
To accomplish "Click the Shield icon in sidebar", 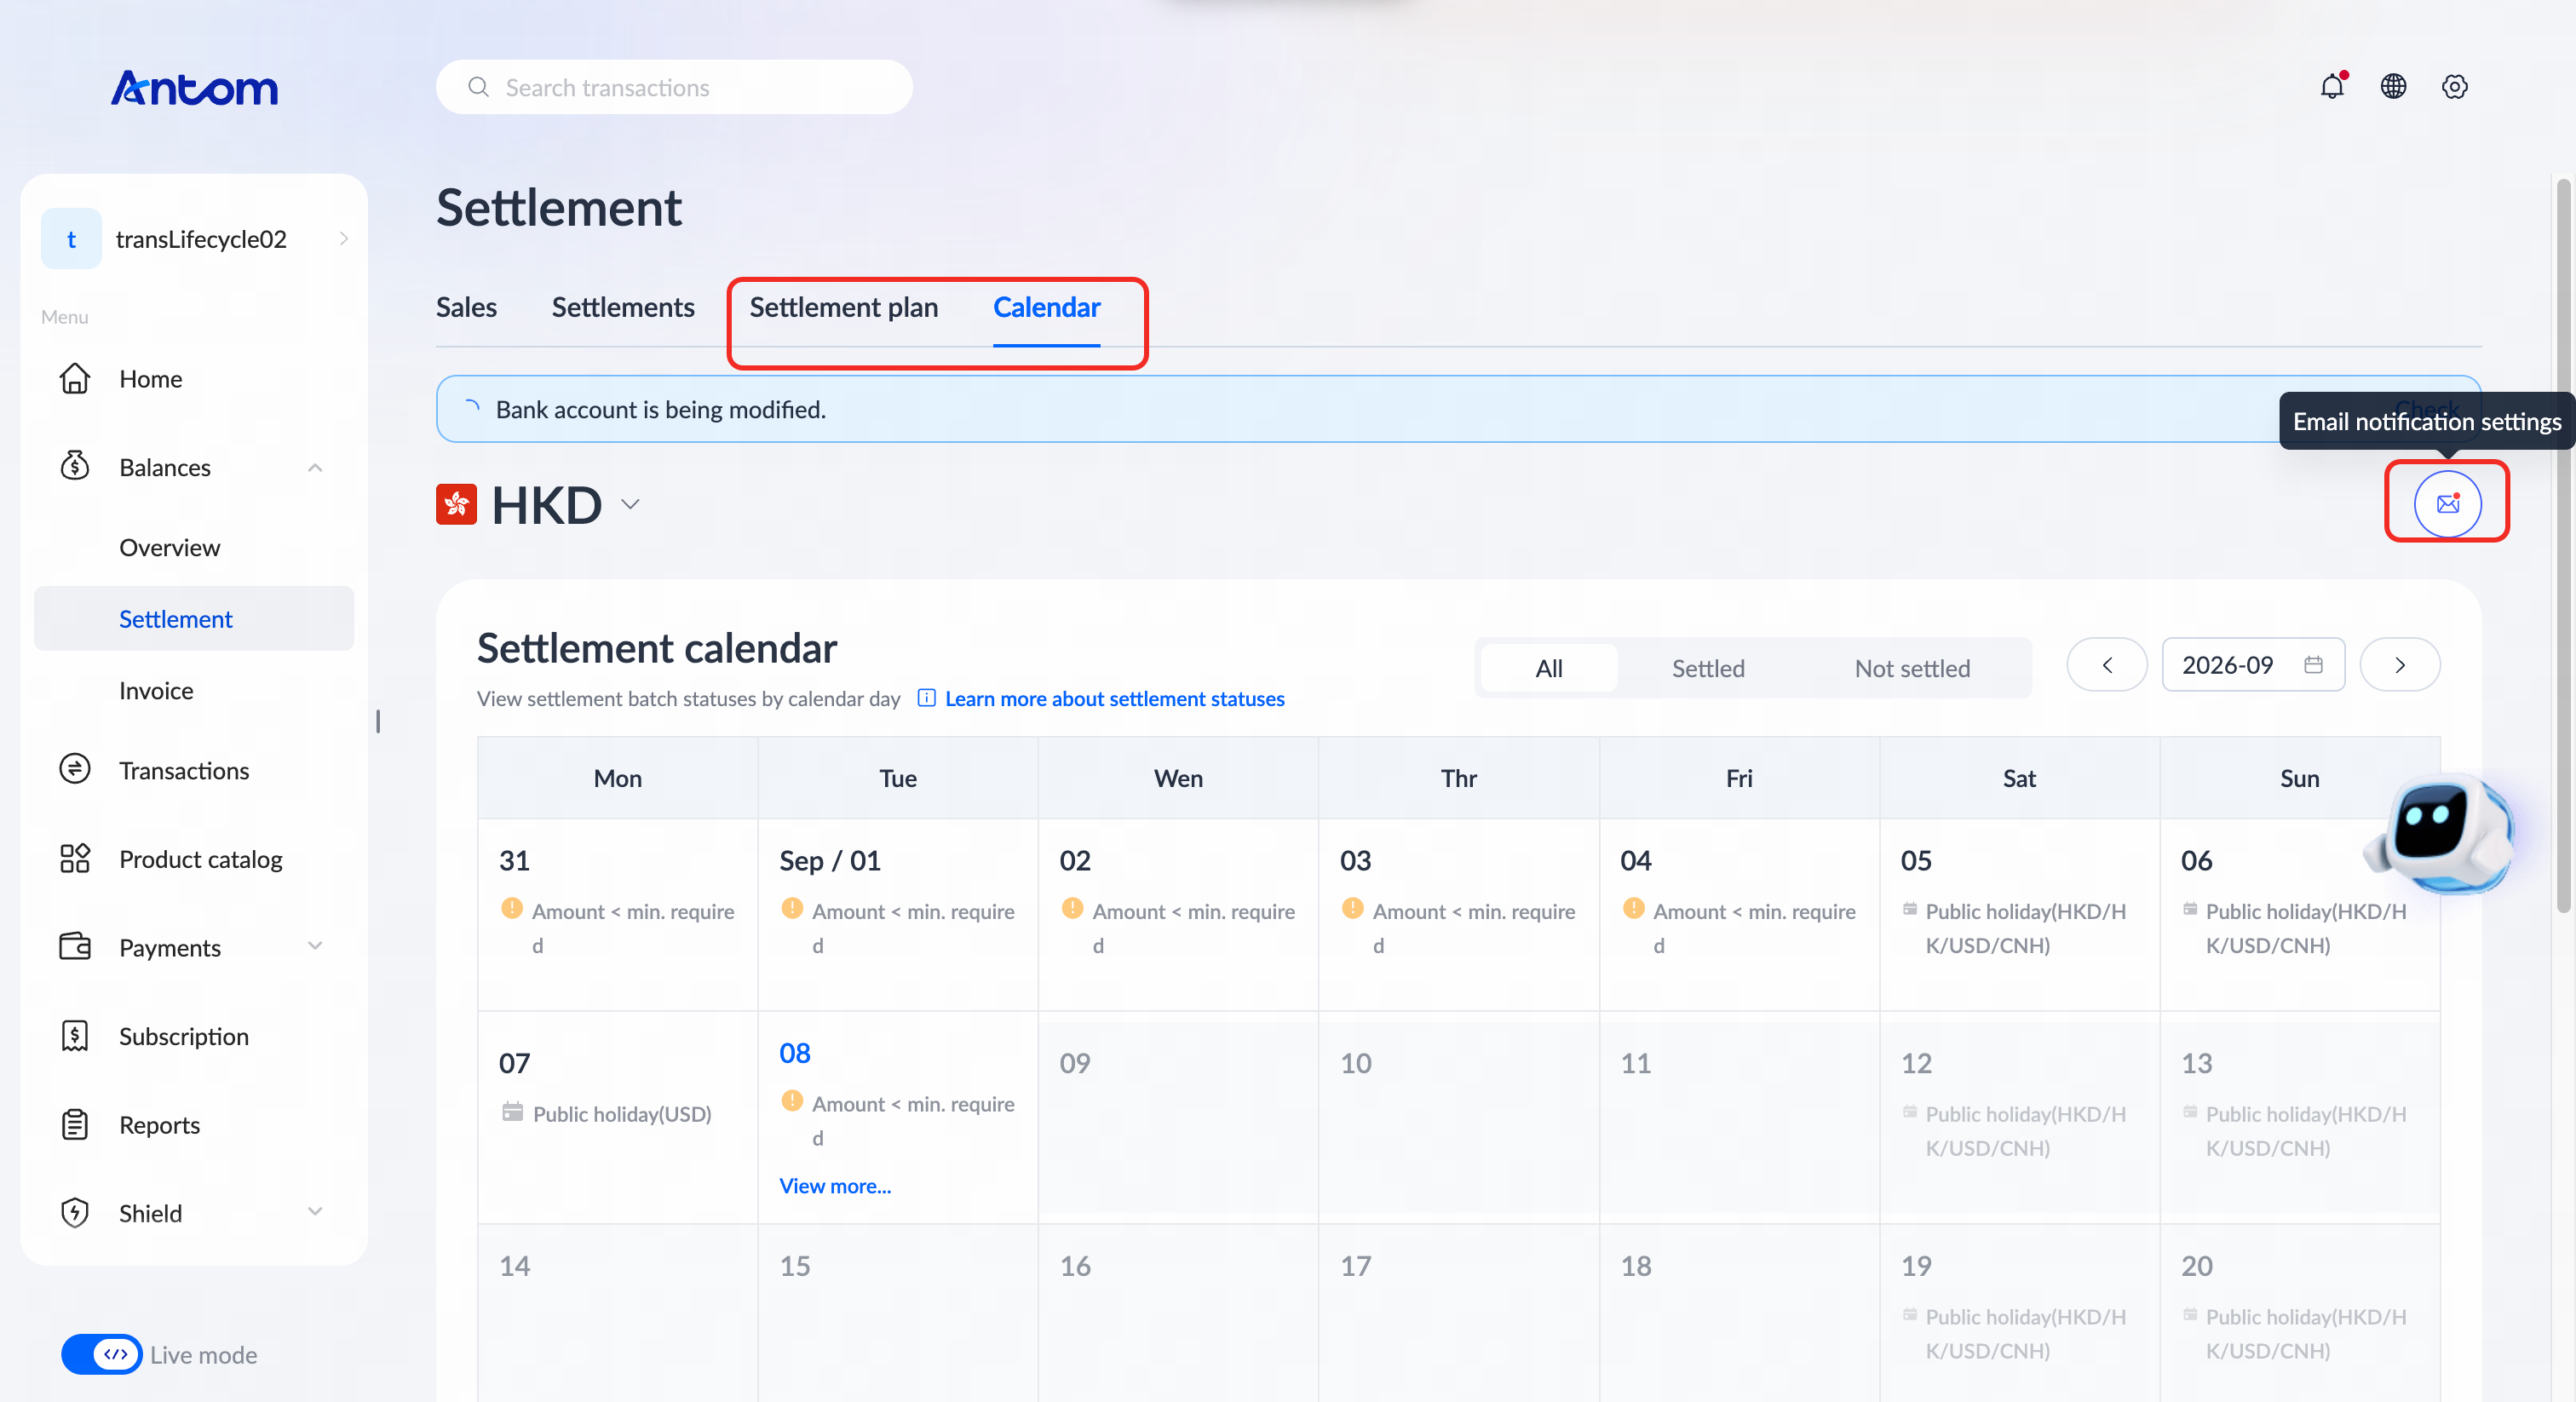I will pos(75,1212).
